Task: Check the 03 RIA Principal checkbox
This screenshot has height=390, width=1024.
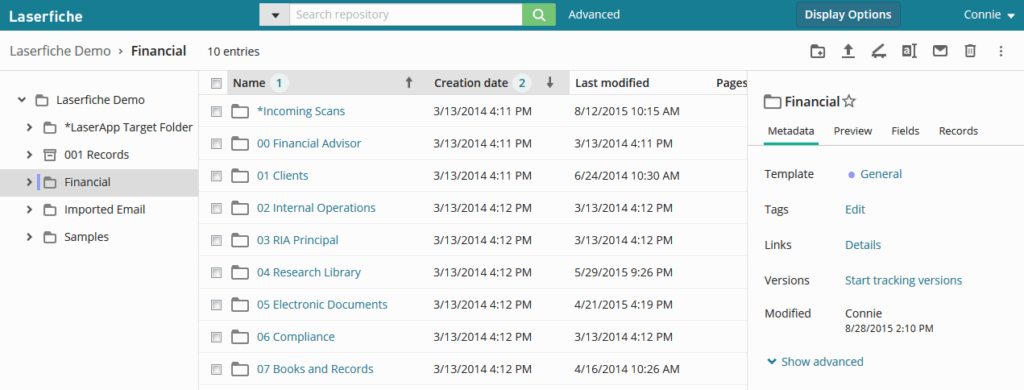Action: point(216,240)
